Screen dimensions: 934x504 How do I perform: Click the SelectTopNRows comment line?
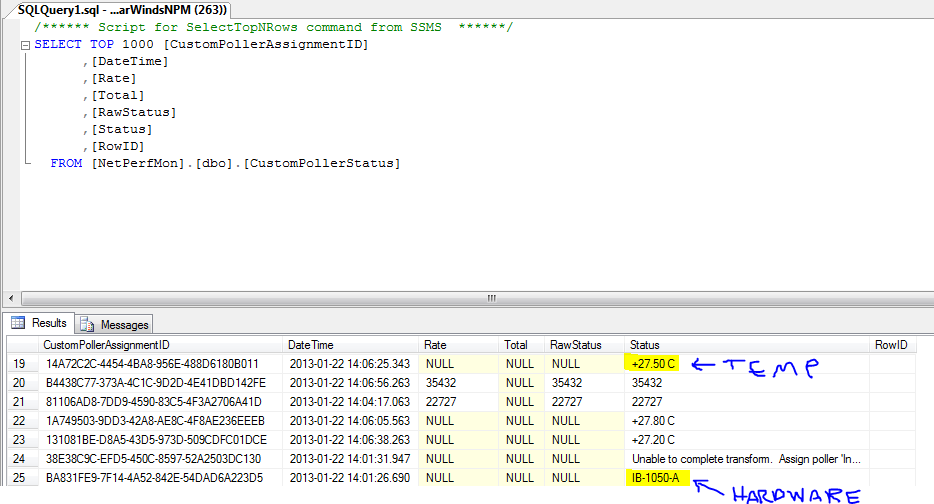coord(273,27)
